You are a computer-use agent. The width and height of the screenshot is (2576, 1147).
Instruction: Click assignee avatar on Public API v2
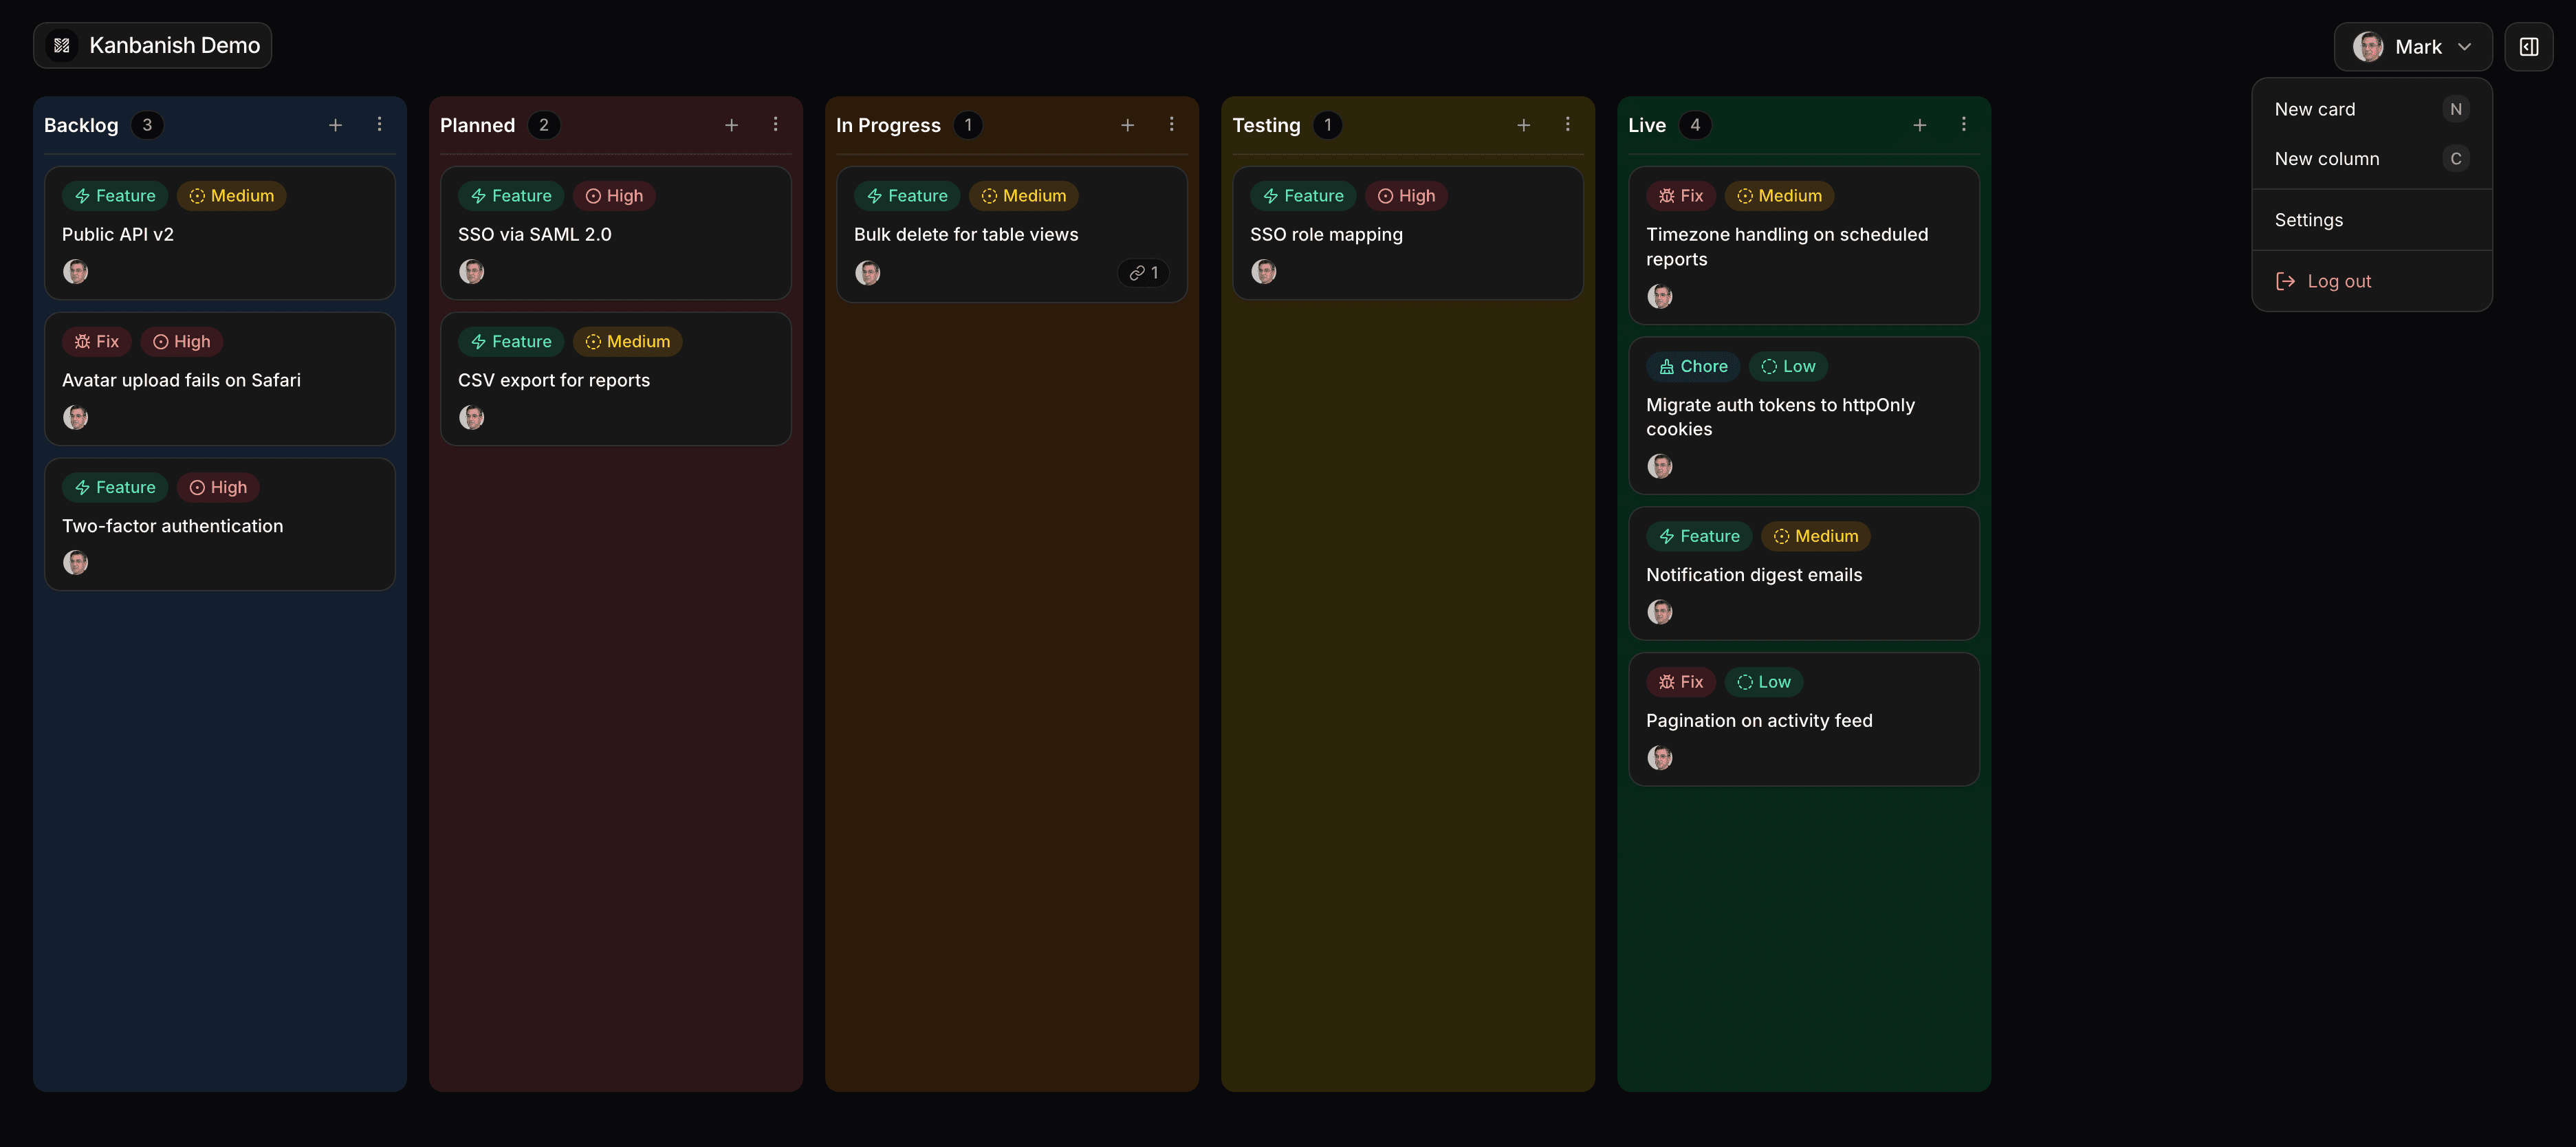(x=76, y=271)
